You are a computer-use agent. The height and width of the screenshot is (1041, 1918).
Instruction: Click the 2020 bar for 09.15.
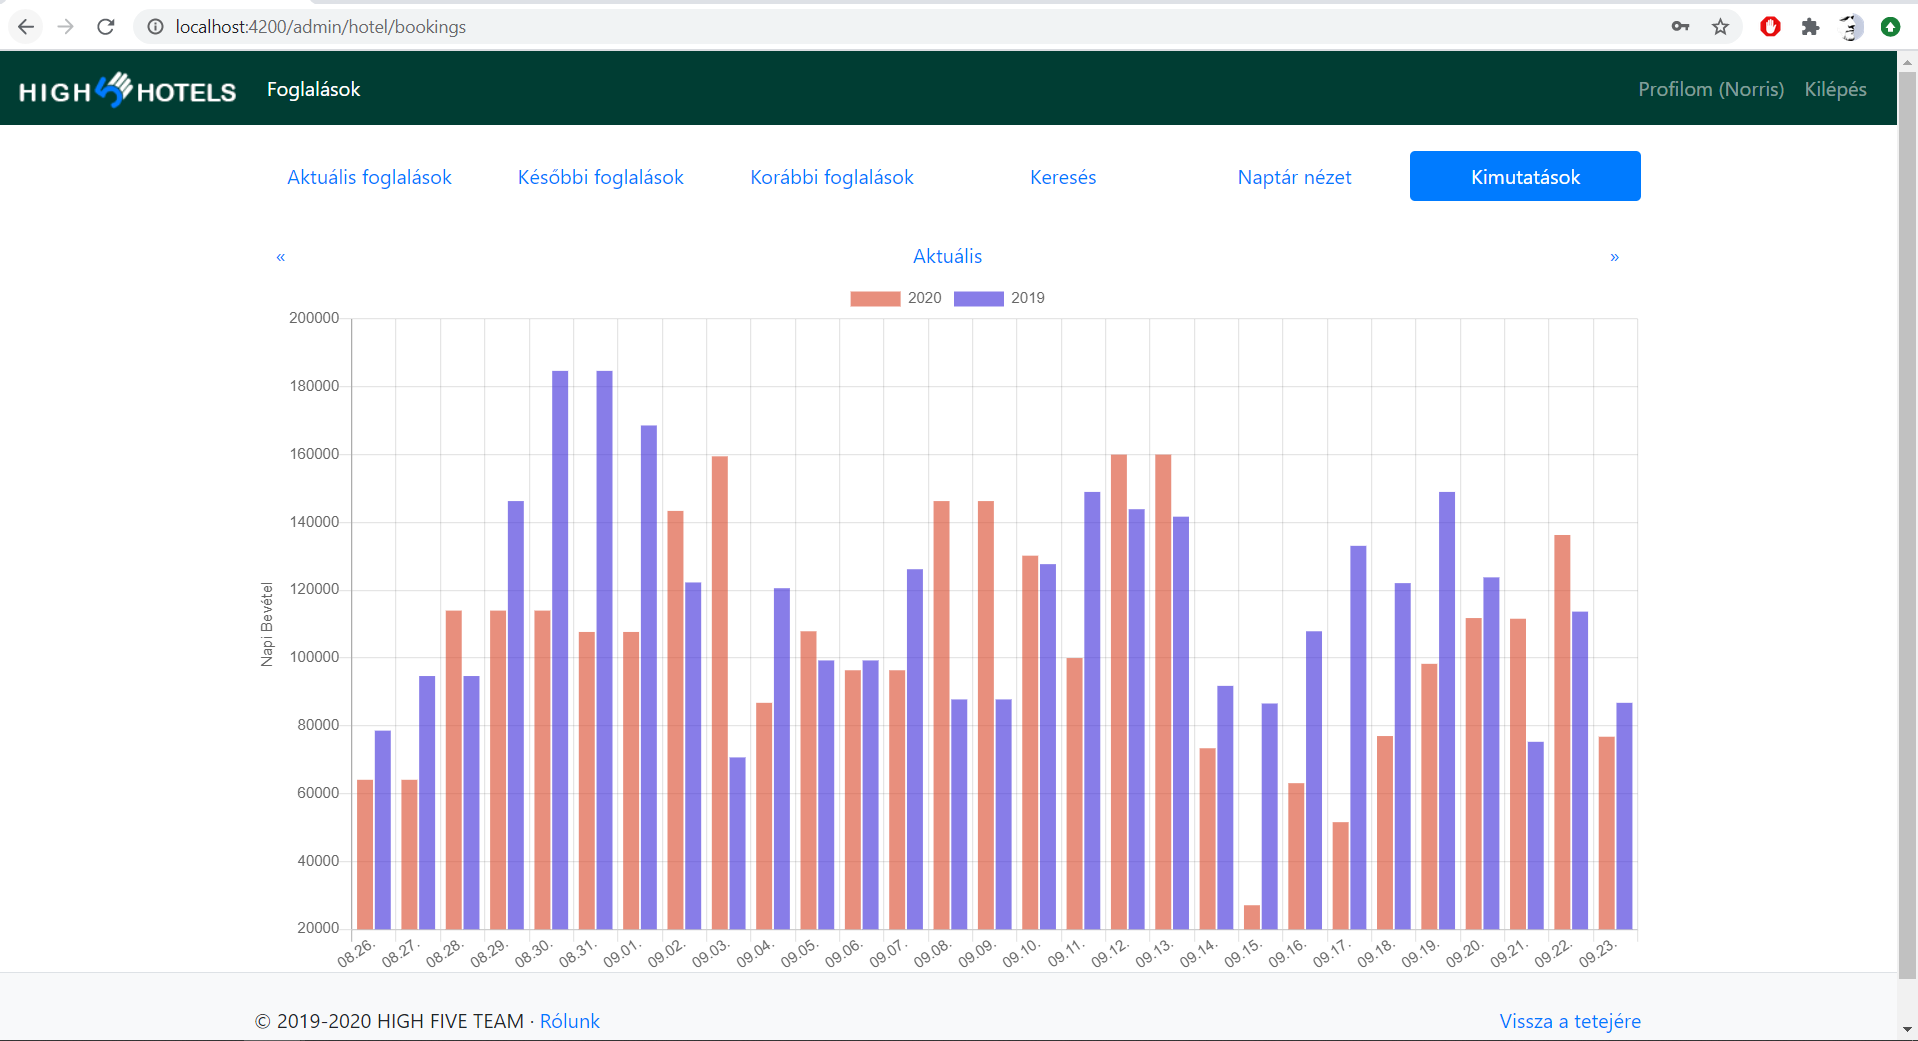click(x=1252, y=917)
